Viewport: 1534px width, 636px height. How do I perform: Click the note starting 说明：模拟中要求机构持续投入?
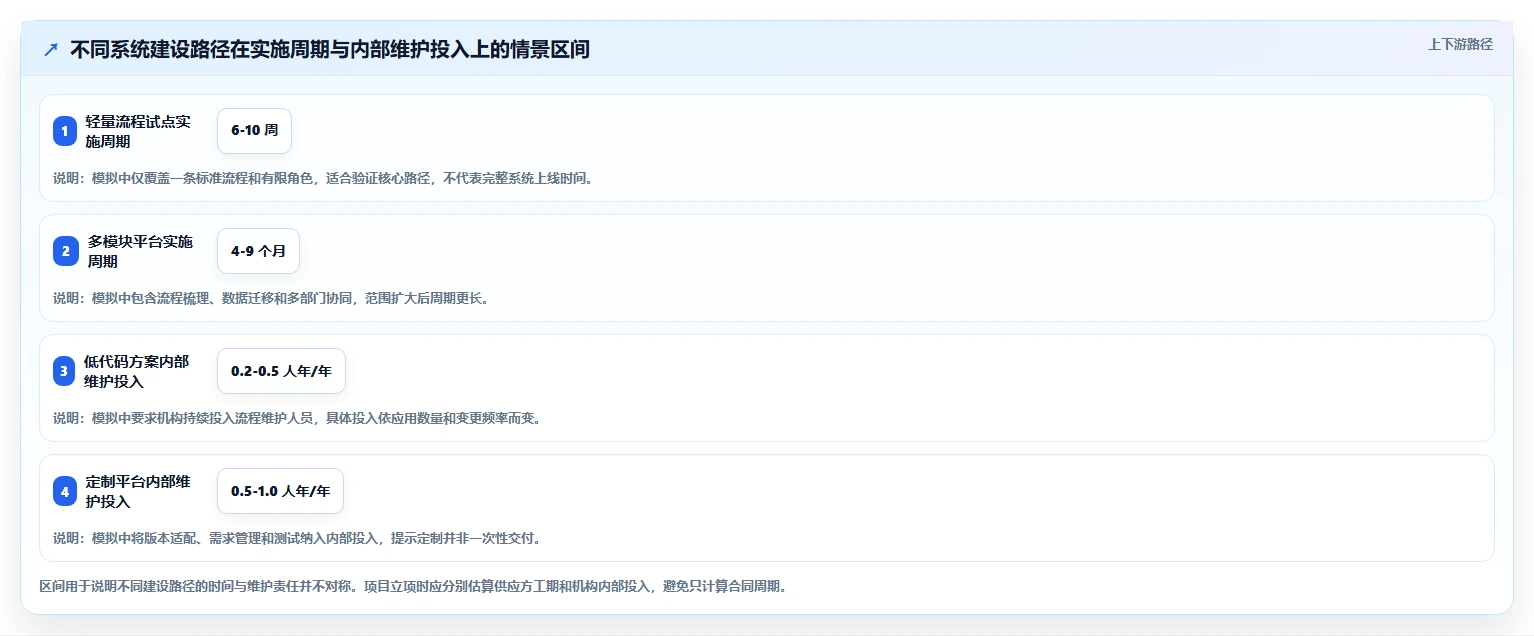(x=297, y=419)
